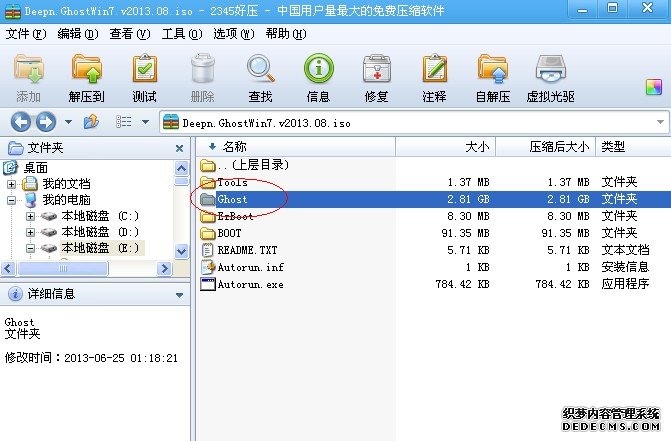Collapse the 详细信息 details panel
The width and height of the screenshot is (671, 441).
click(x=179, y=295)
